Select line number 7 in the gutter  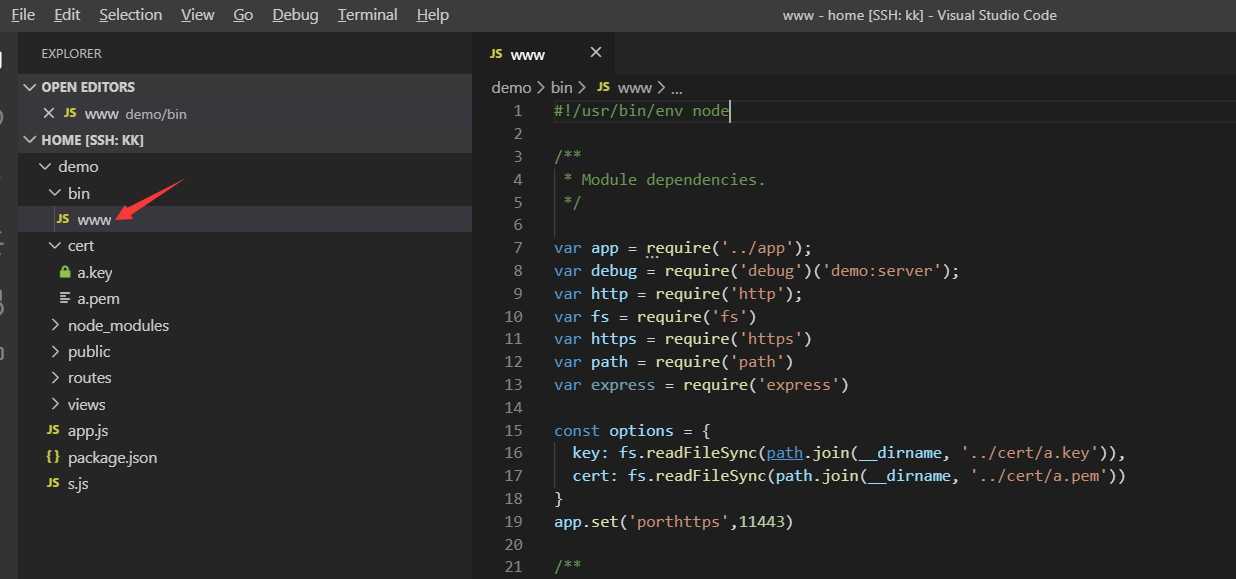tap(518, 248)
